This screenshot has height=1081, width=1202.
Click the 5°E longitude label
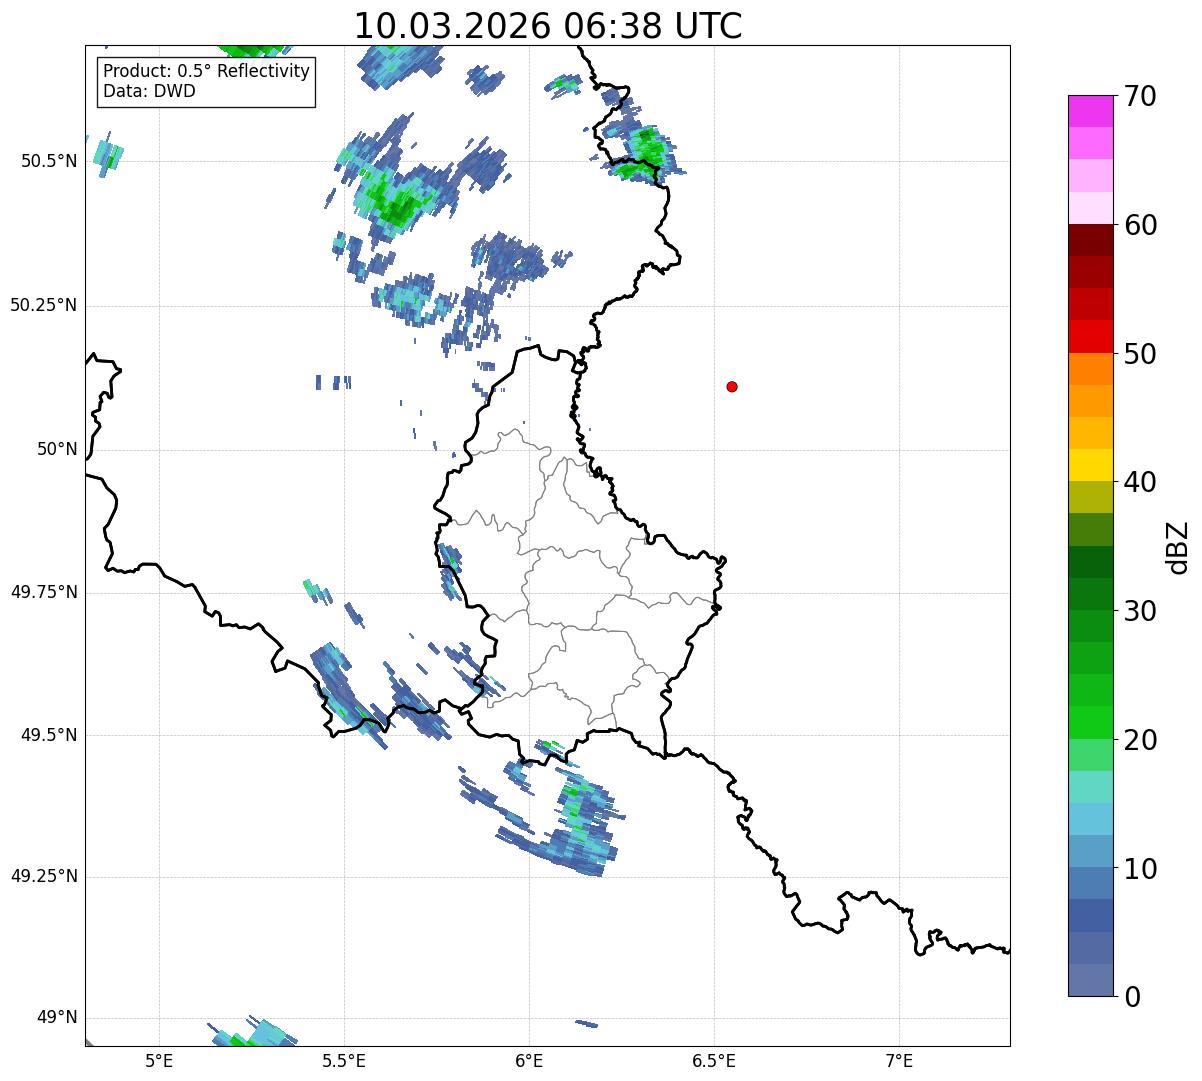(159, 1060)
